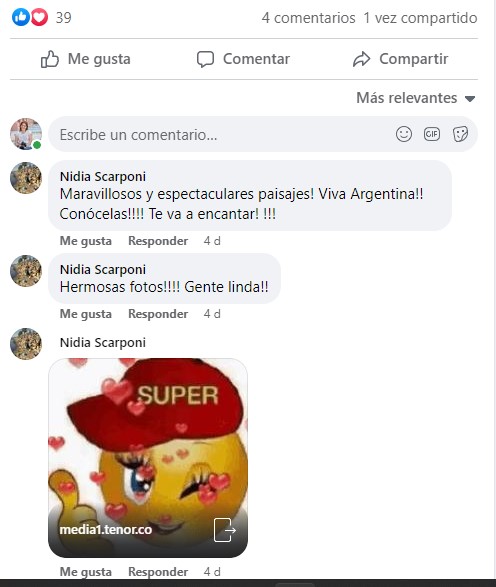
Task: Expand the Más relevantes sort dropdown
Action: pos(416,98)
